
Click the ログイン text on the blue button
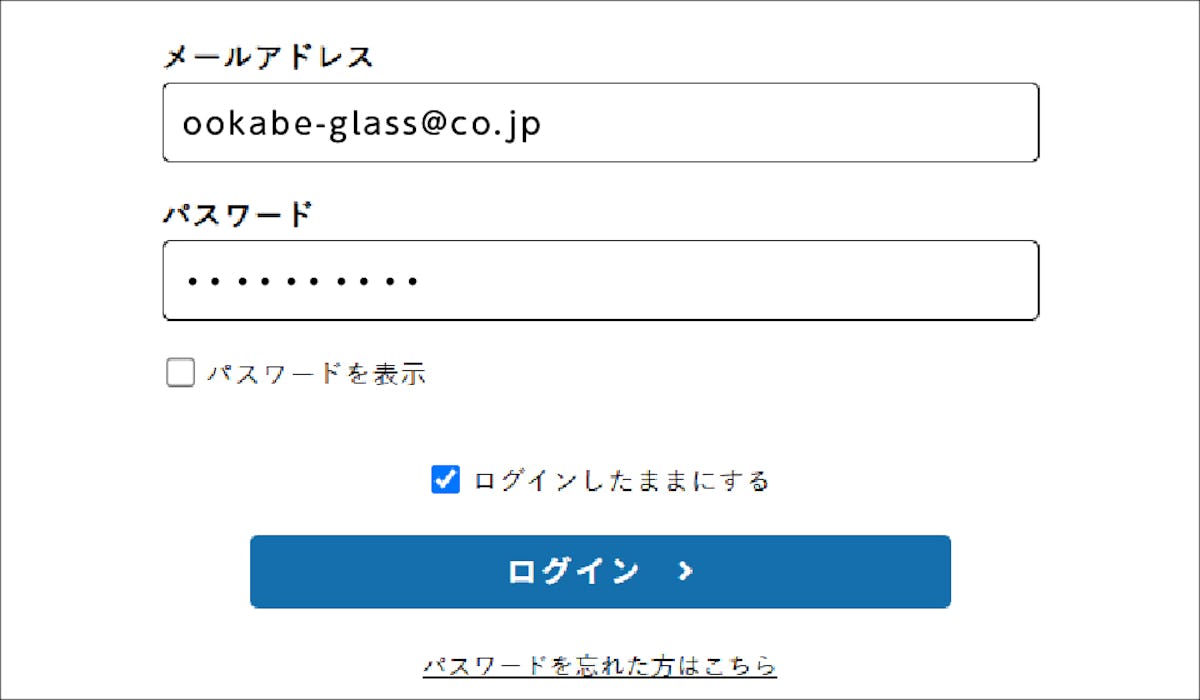pos(573,571)
